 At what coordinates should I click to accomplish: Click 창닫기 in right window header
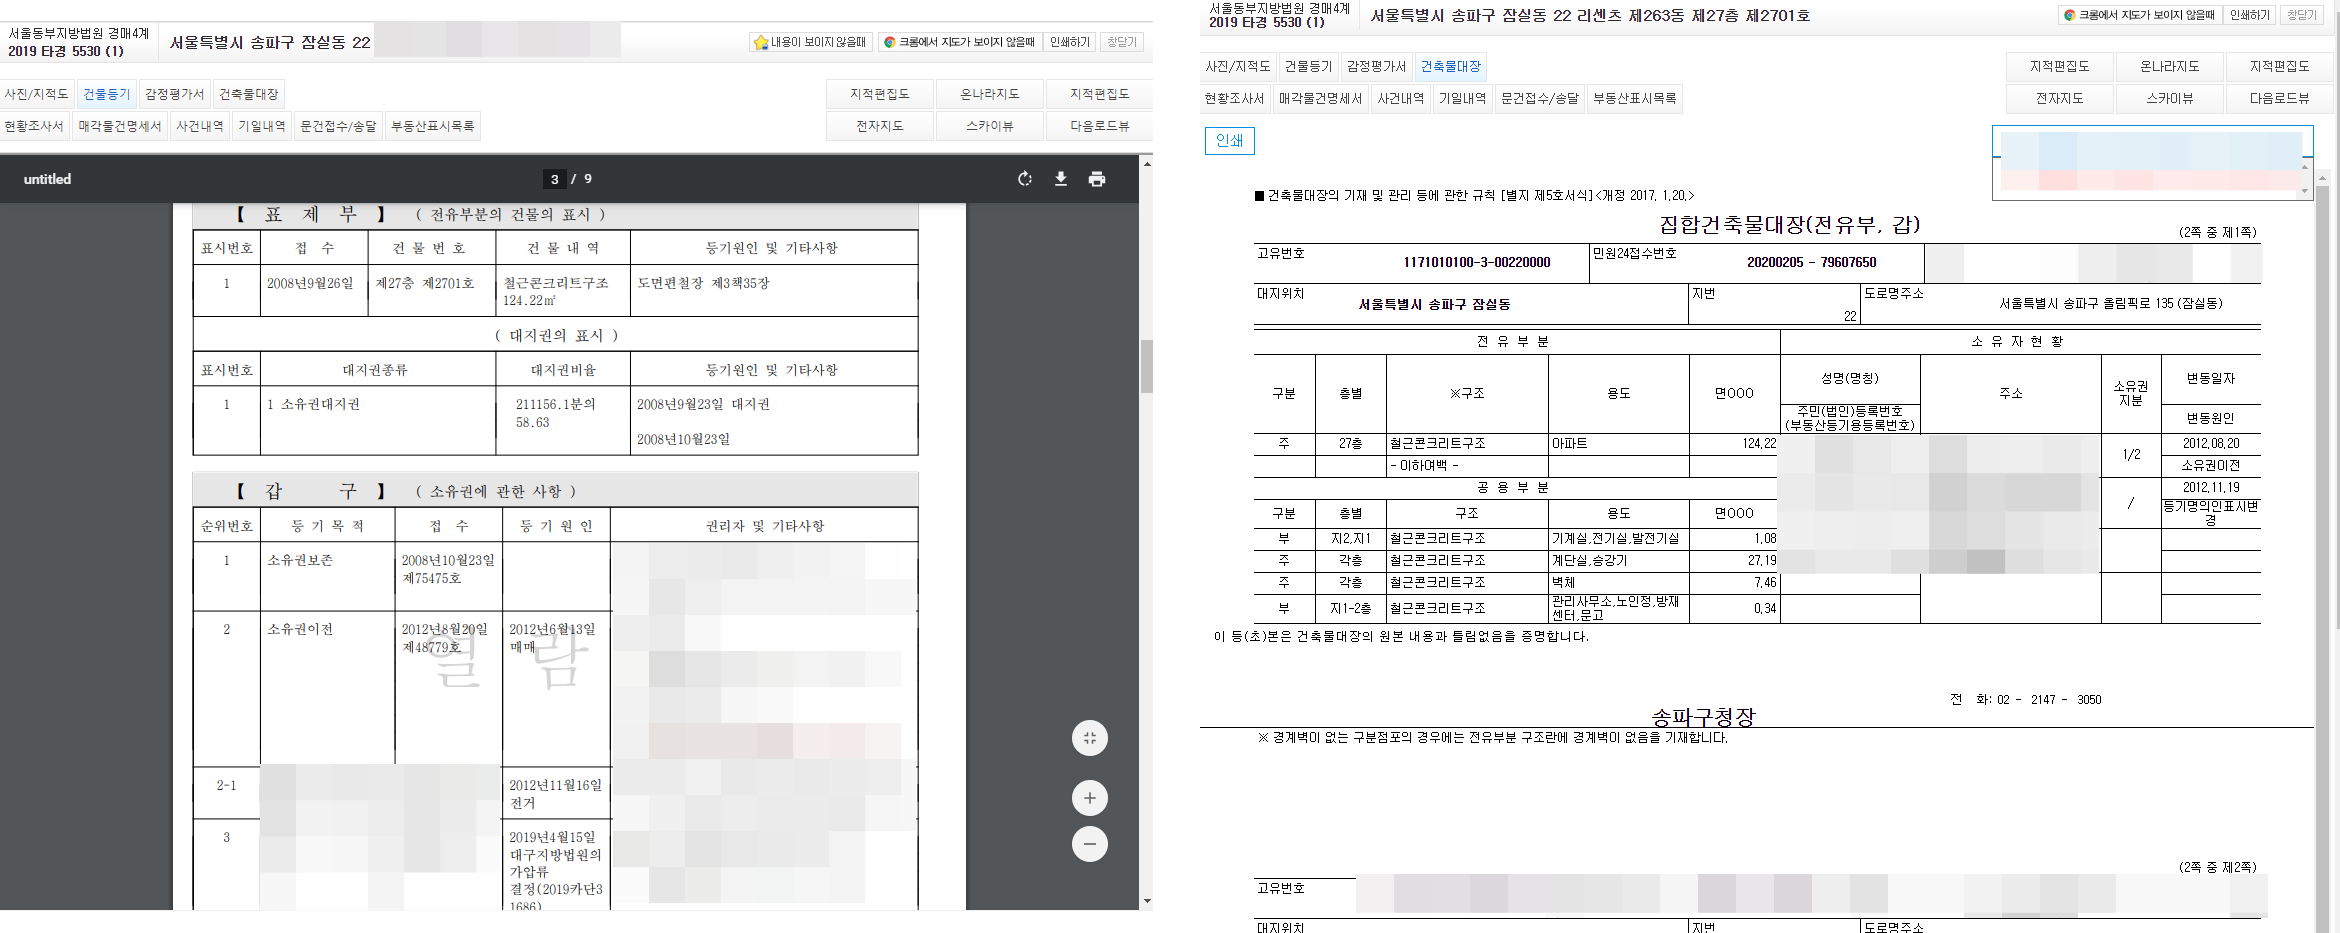(2302, 15)
